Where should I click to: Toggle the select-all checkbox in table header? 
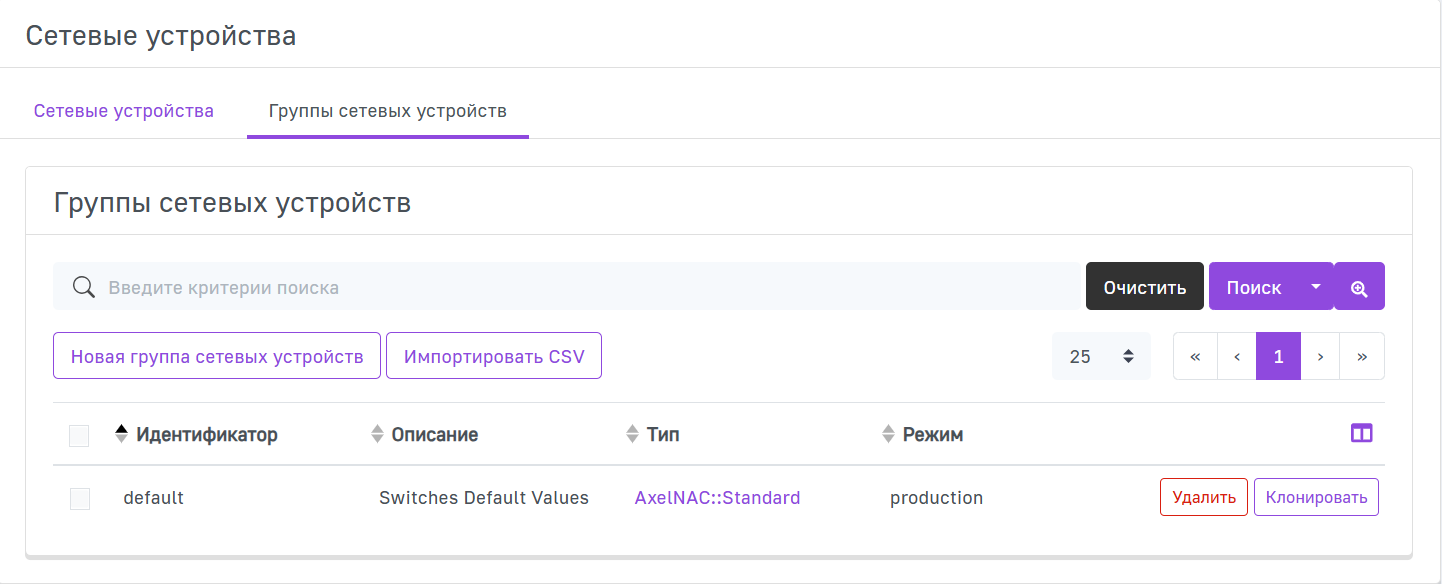[79, 435]
